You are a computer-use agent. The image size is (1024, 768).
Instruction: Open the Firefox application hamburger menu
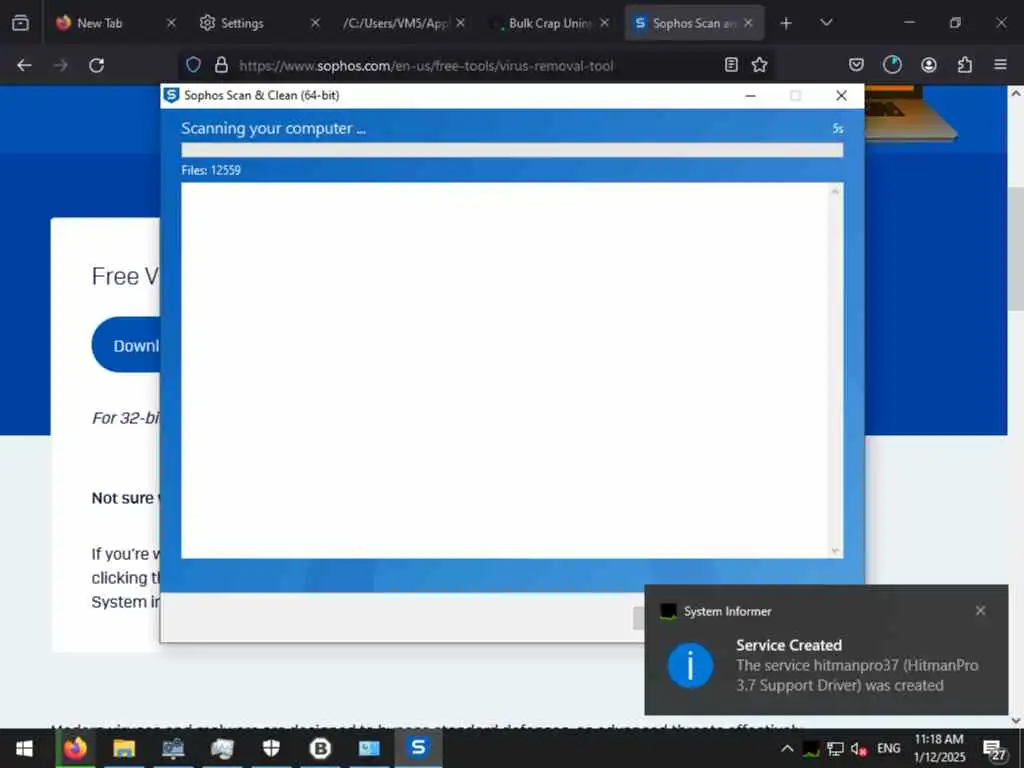[1000, 65]
